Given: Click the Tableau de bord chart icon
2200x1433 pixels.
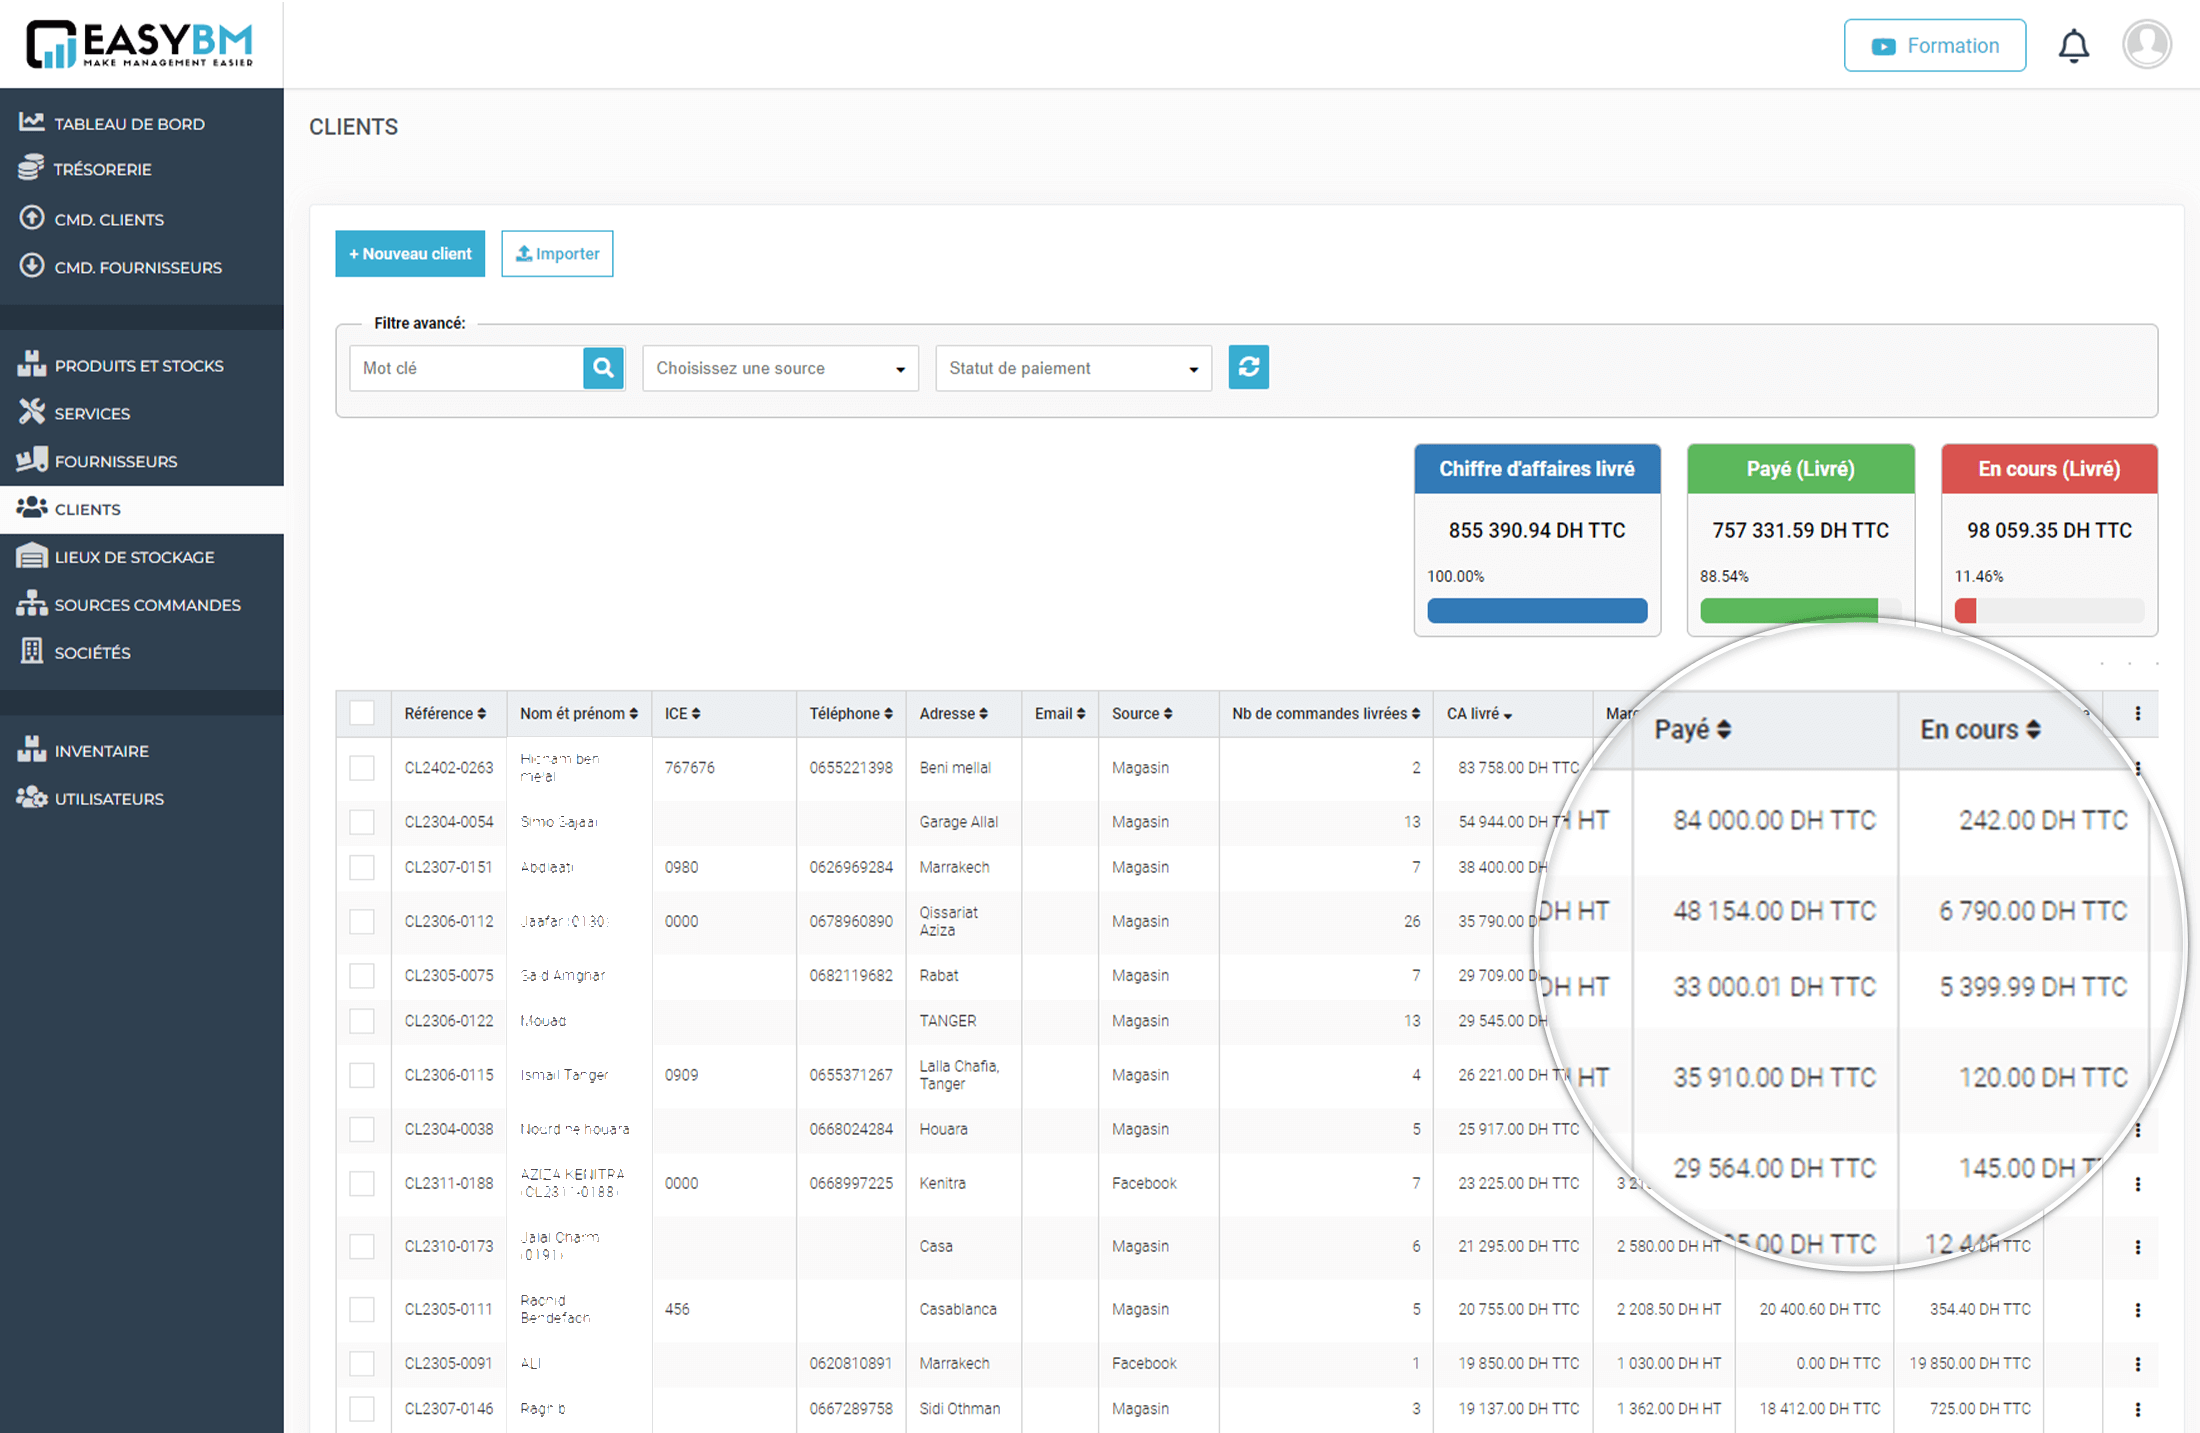Looking at the screenshot, I should point(31,122).
